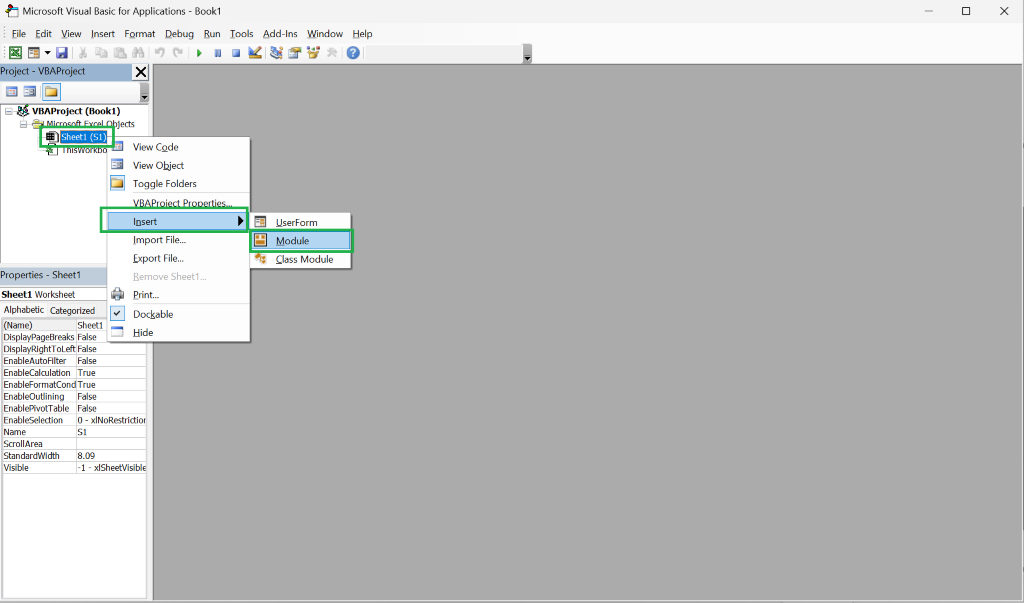Click the StandardWidth value 8.09
Image resolution: width=1024 pixels, height=603 pixels.
pos(111,456)
